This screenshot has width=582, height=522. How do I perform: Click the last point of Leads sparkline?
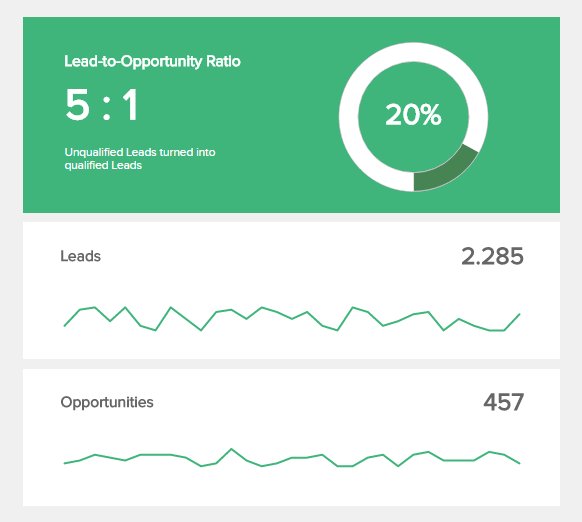point(520,314)
